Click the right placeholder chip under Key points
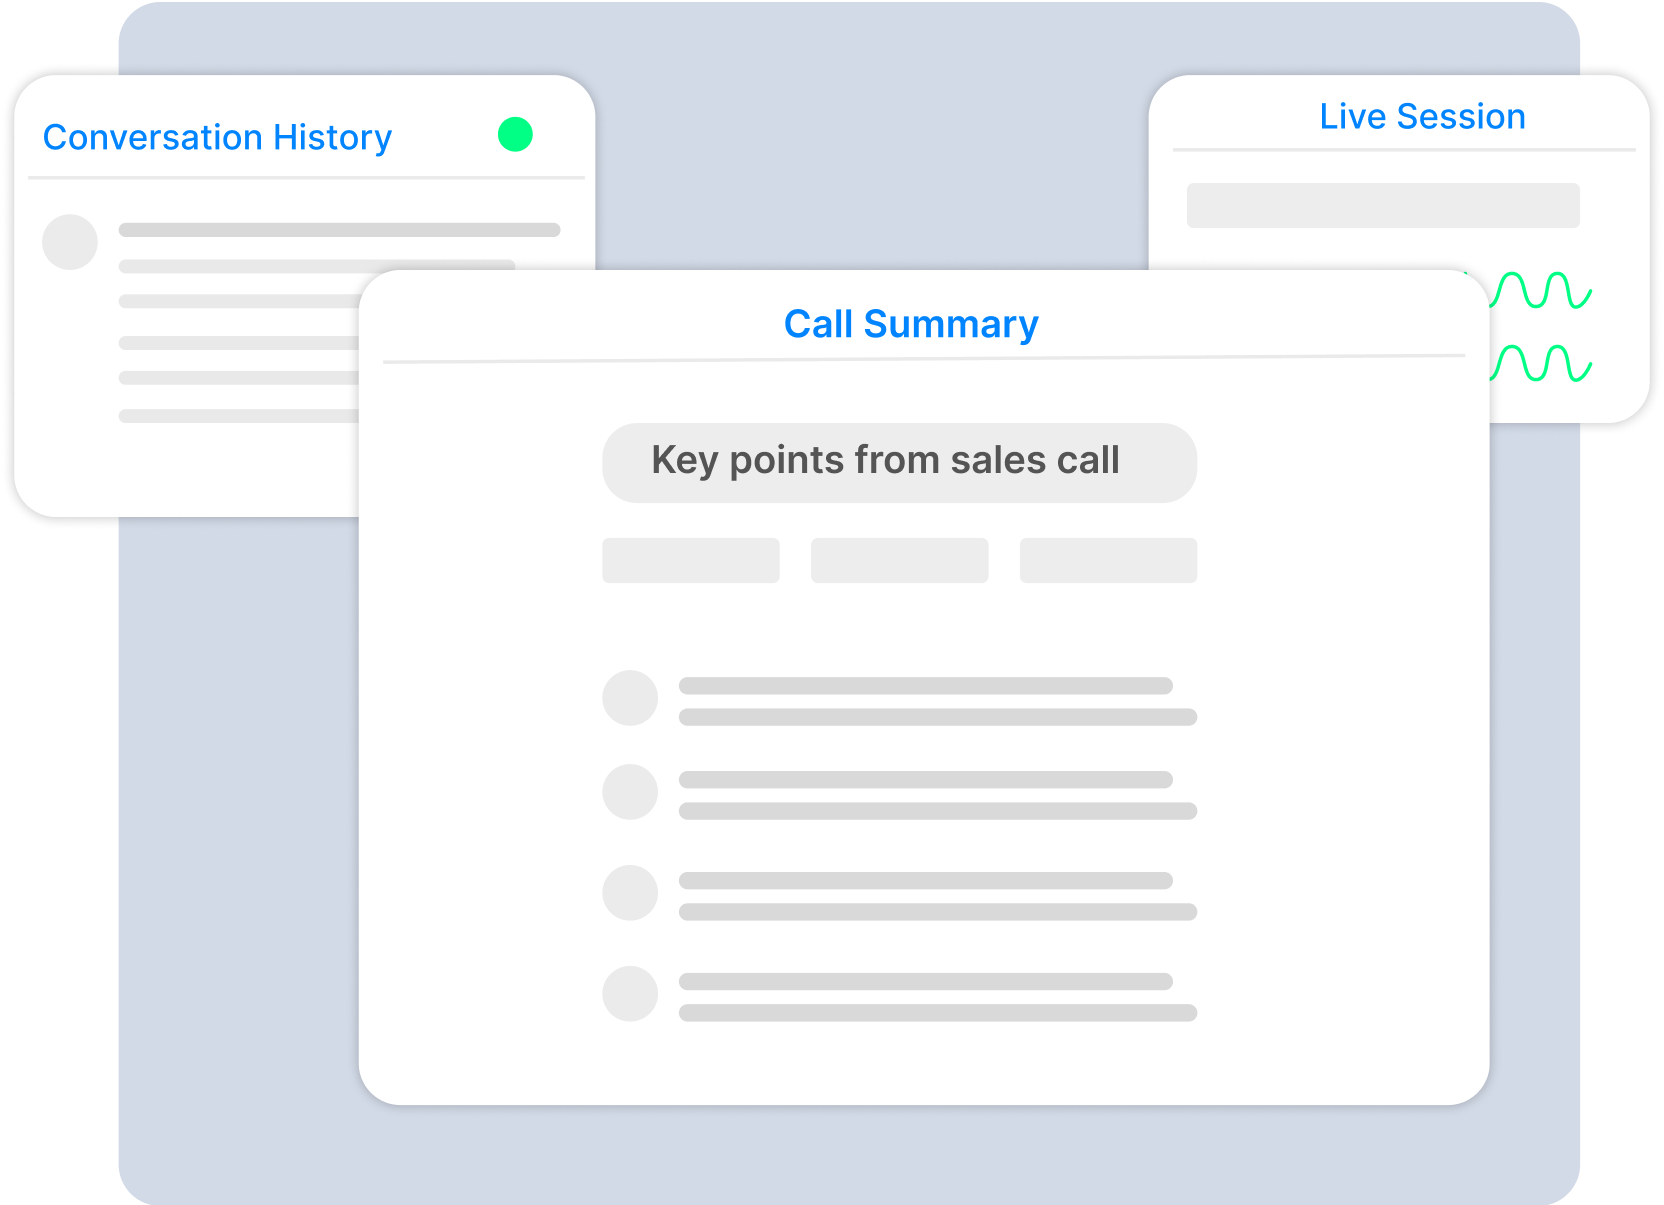Screen dimensions: 1664x1205 pos(1108,560)
